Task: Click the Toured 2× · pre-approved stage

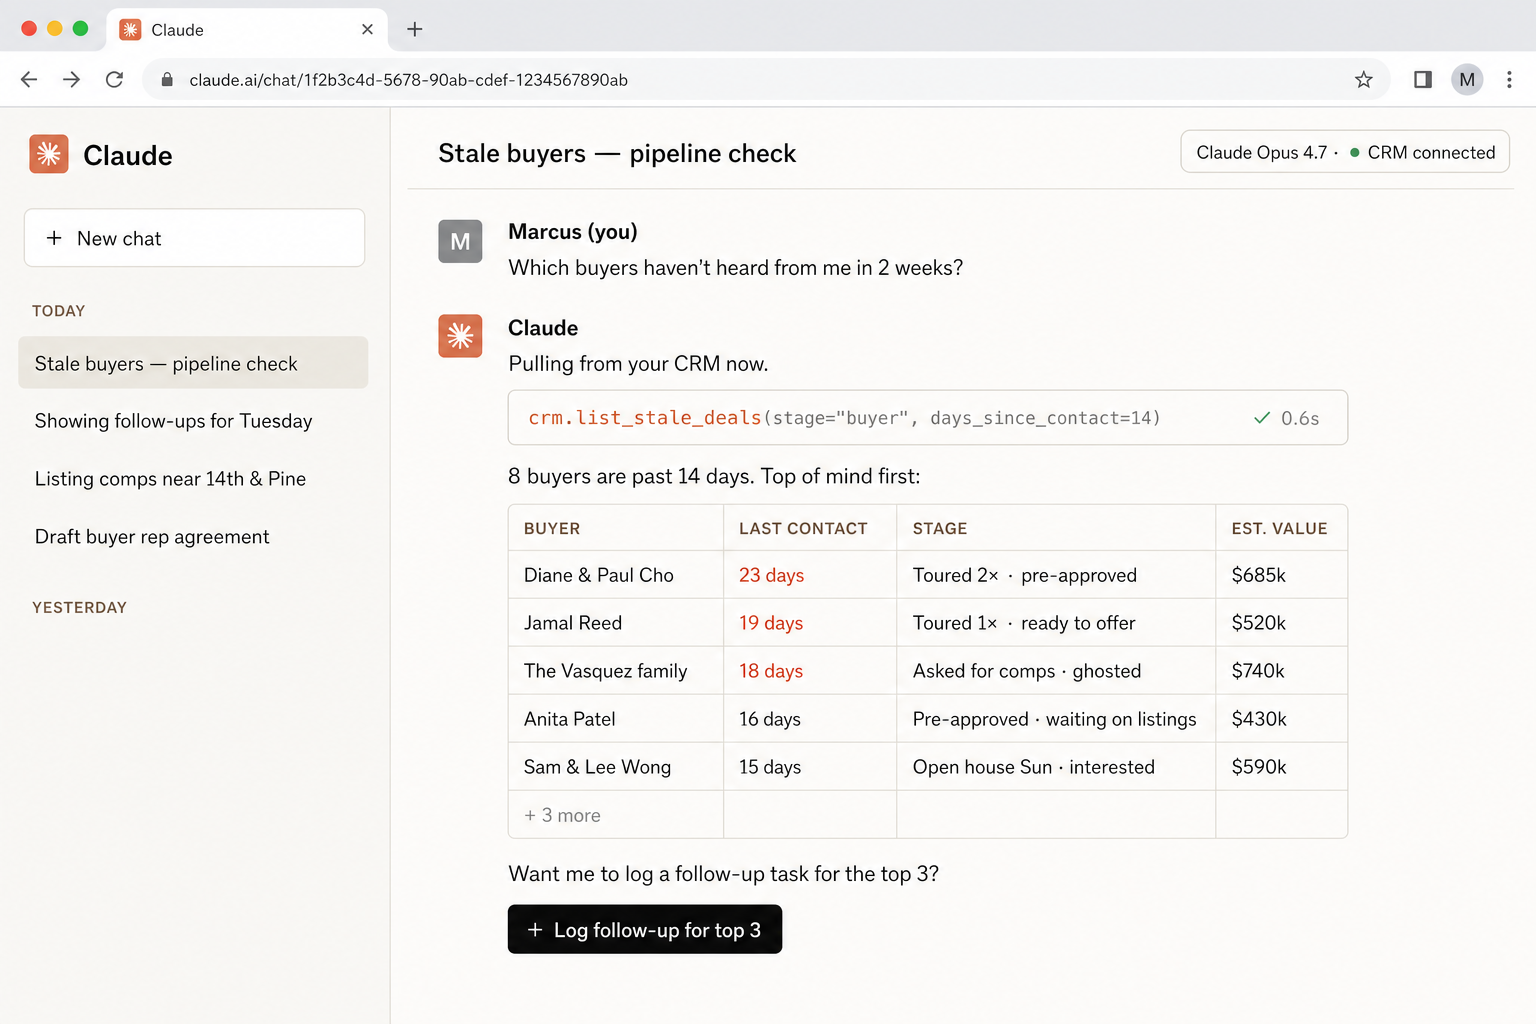Action: point(1025,575)
